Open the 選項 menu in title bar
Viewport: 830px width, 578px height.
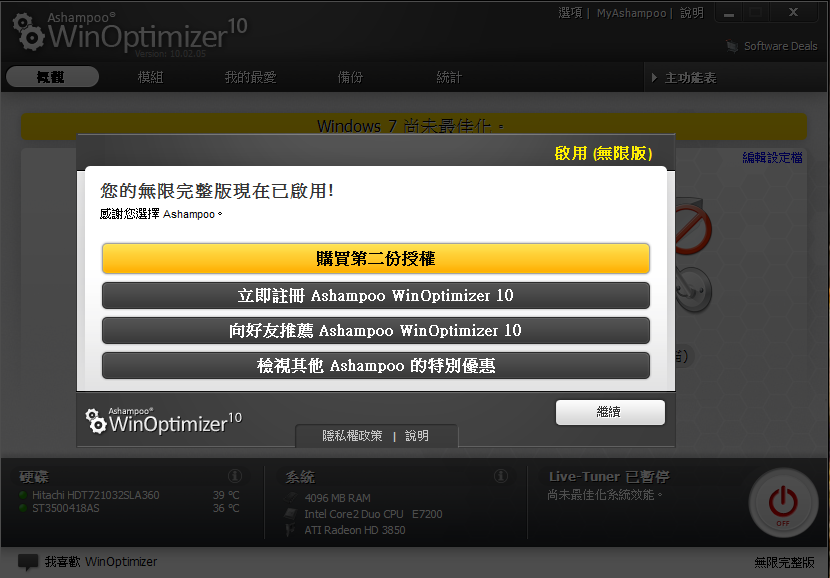coord(570,13)
